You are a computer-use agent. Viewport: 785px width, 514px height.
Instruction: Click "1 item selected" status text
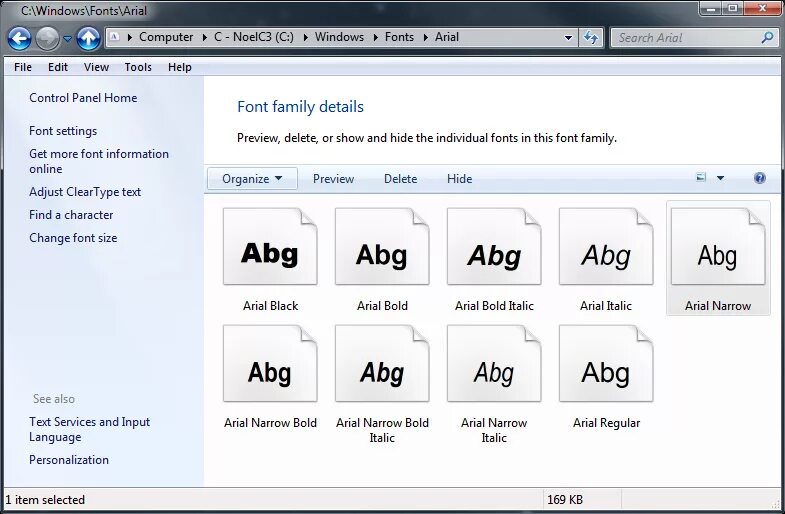pos(45,499)
